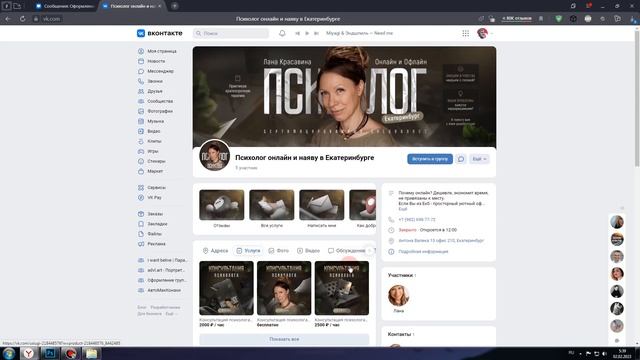The width and height of the screenshot is (640, 360).
Task: Switch to the Услуги tab
Action: click(248, 251)
